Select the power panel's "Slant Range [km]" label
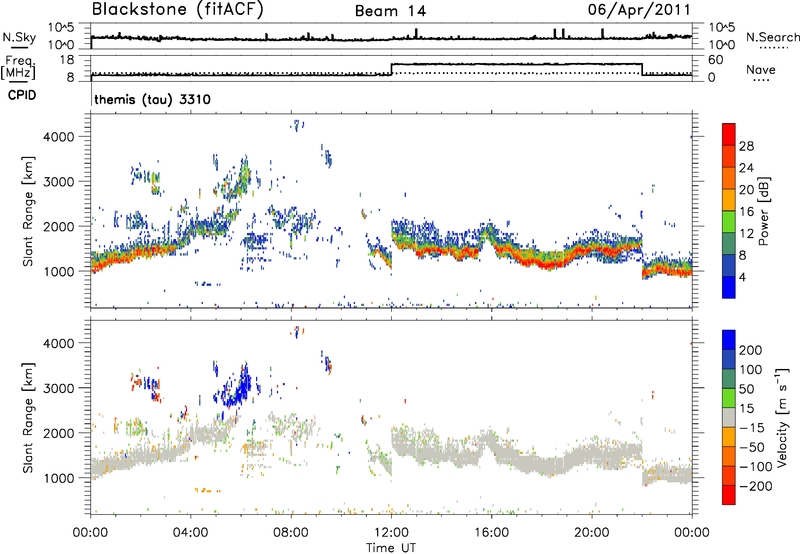 click(x=28, y=211)
